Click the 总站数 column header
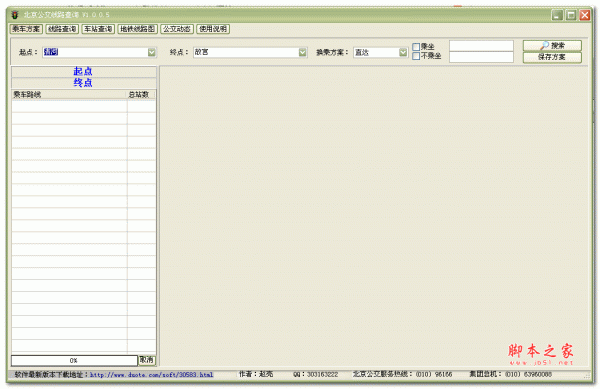This screenshot has width=600, height=389. tap(140, 94)
